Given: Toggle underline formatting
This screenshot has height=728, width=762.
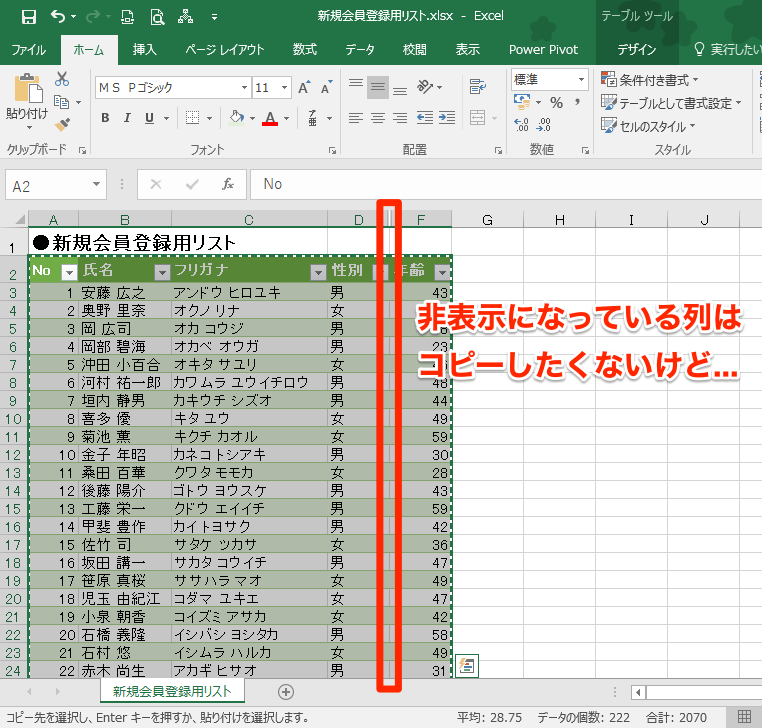Looking at the screenshot, I should (x=151, y=118).
